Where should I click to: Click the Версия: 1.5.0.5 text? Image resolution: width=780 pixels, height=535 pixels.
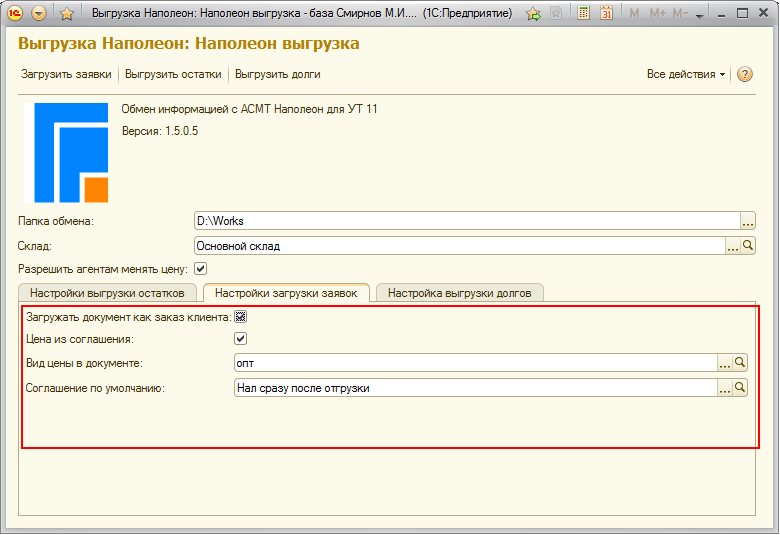pos(160,131)
